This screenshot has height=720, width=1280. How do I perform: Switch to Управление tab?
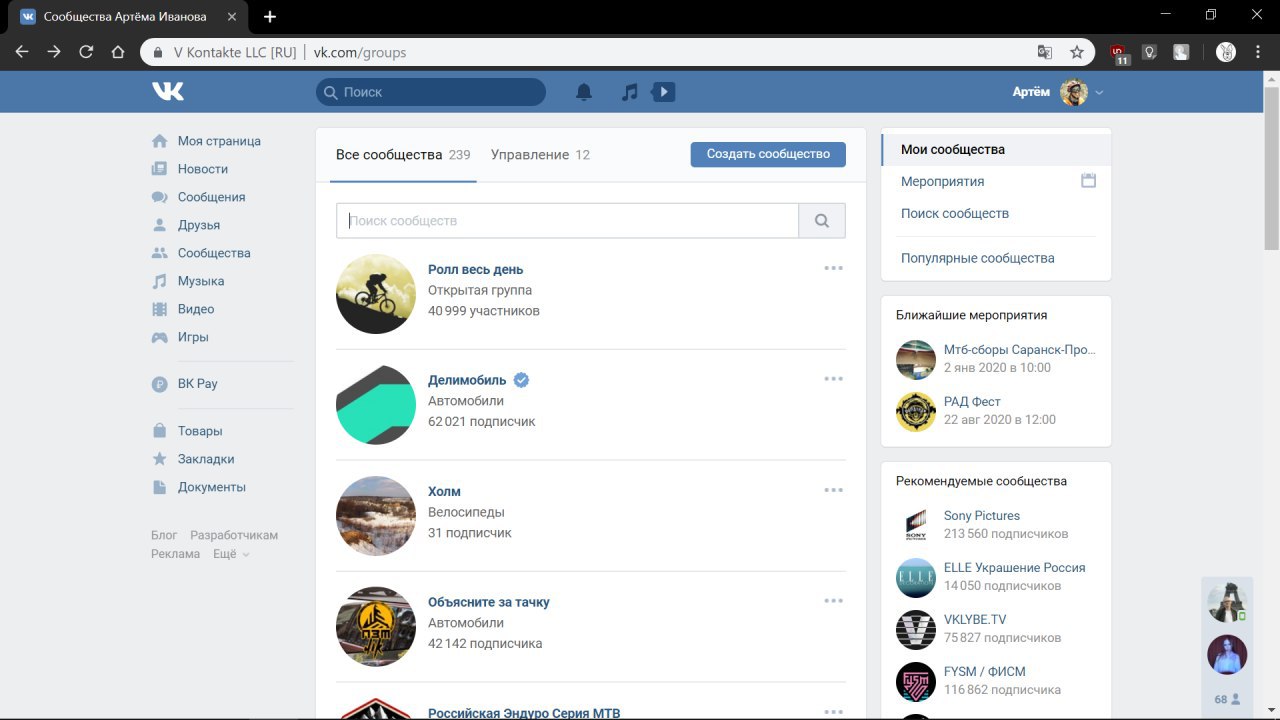click(x=540, y=155)
